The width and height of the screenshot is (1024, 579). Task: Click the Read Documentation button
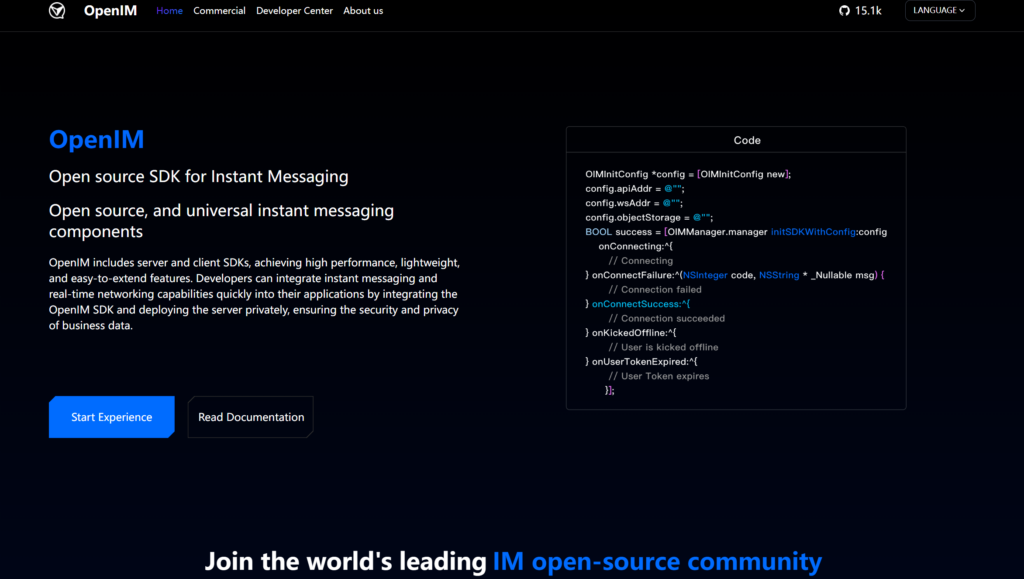point(251,417)
